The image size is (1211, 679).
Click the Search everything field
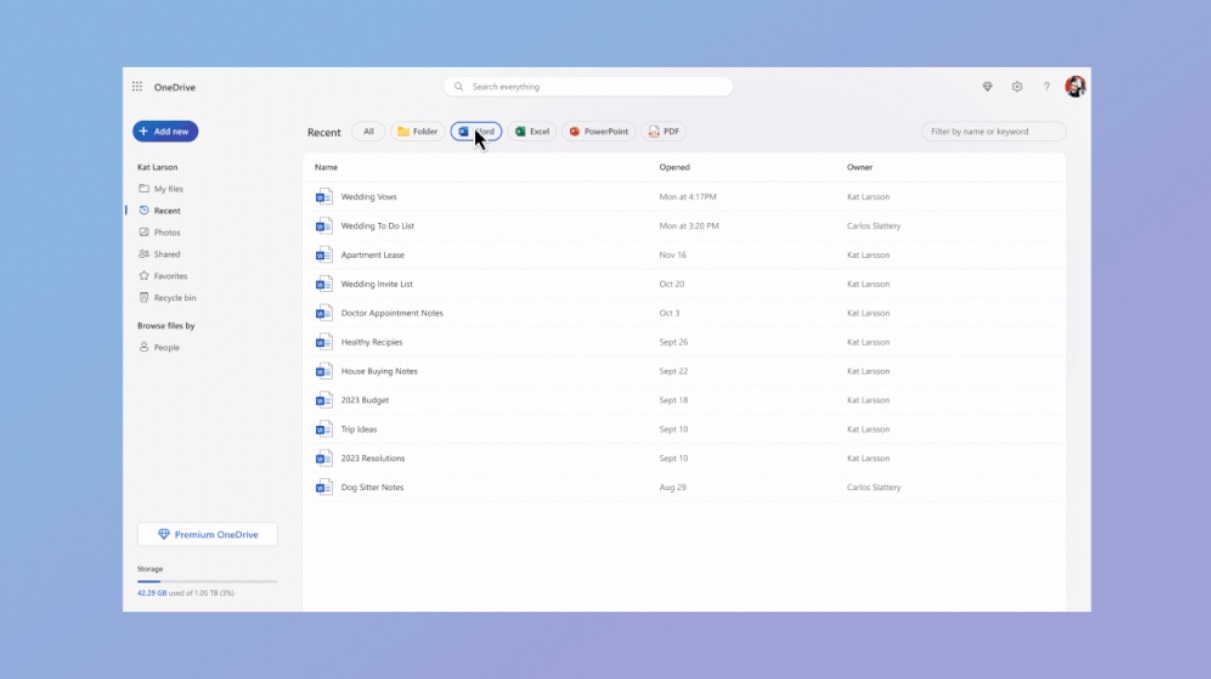point(588,87)
